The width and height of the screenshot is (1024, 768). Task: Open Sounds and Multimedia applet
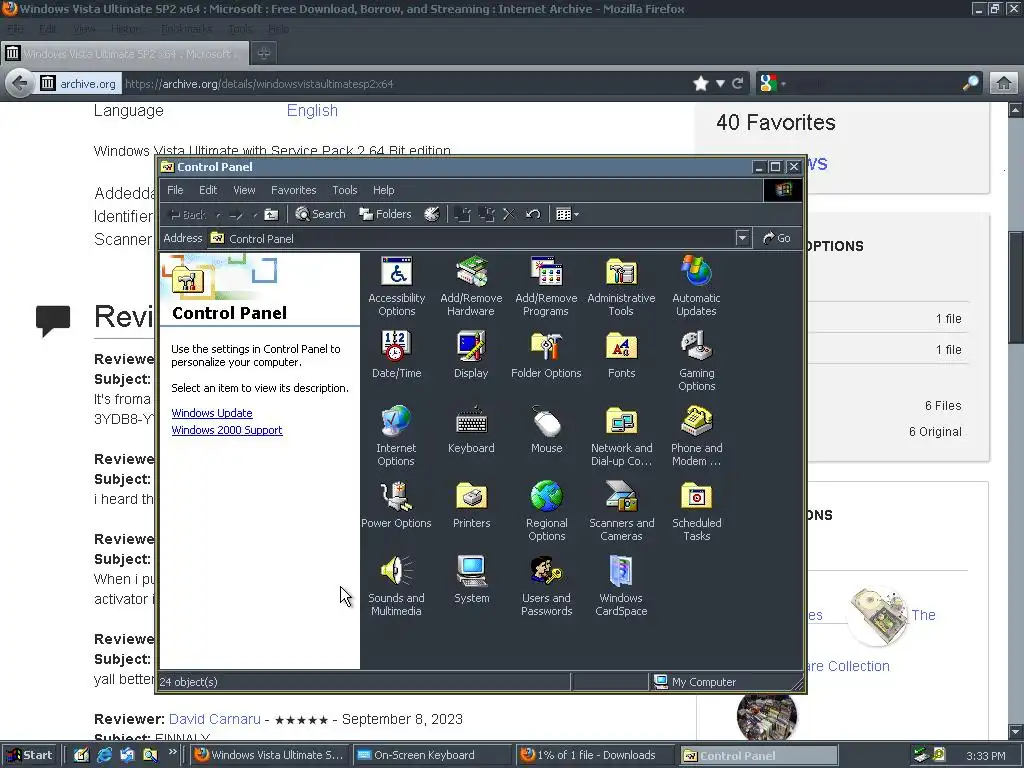point(396,586)
